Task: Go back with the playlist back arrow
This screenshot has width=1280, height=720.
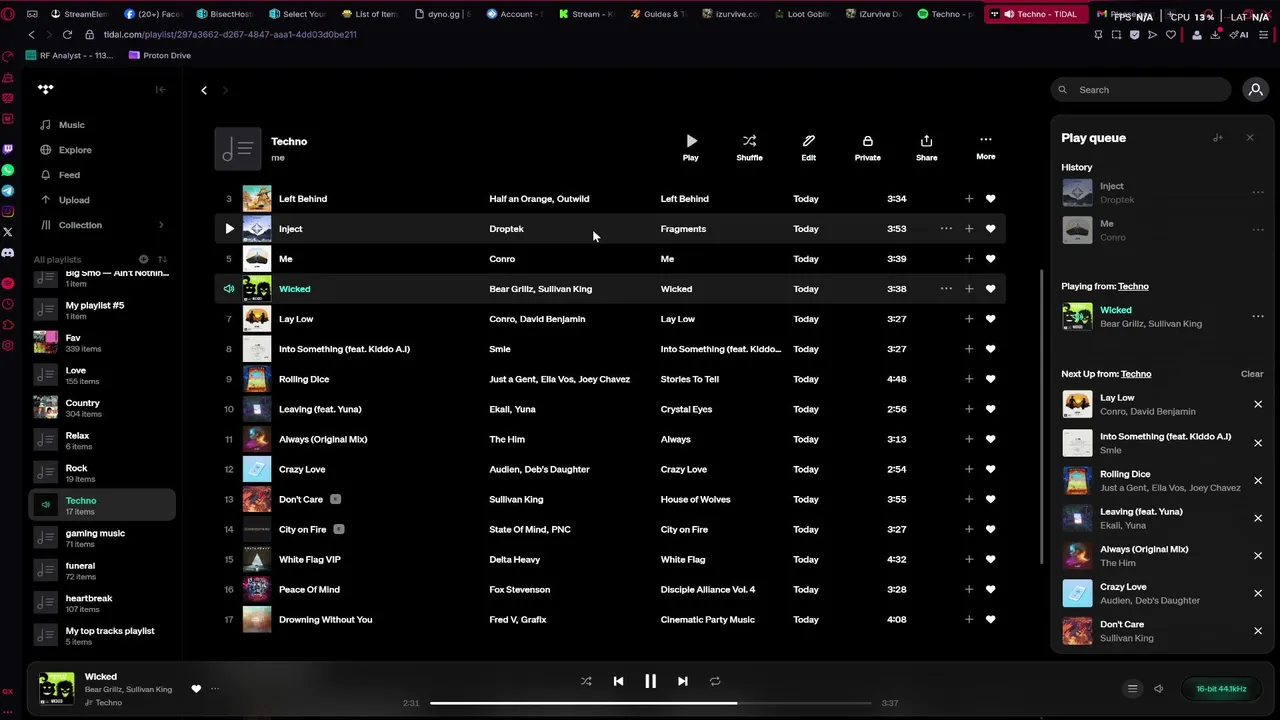Action: coord(204,90)
